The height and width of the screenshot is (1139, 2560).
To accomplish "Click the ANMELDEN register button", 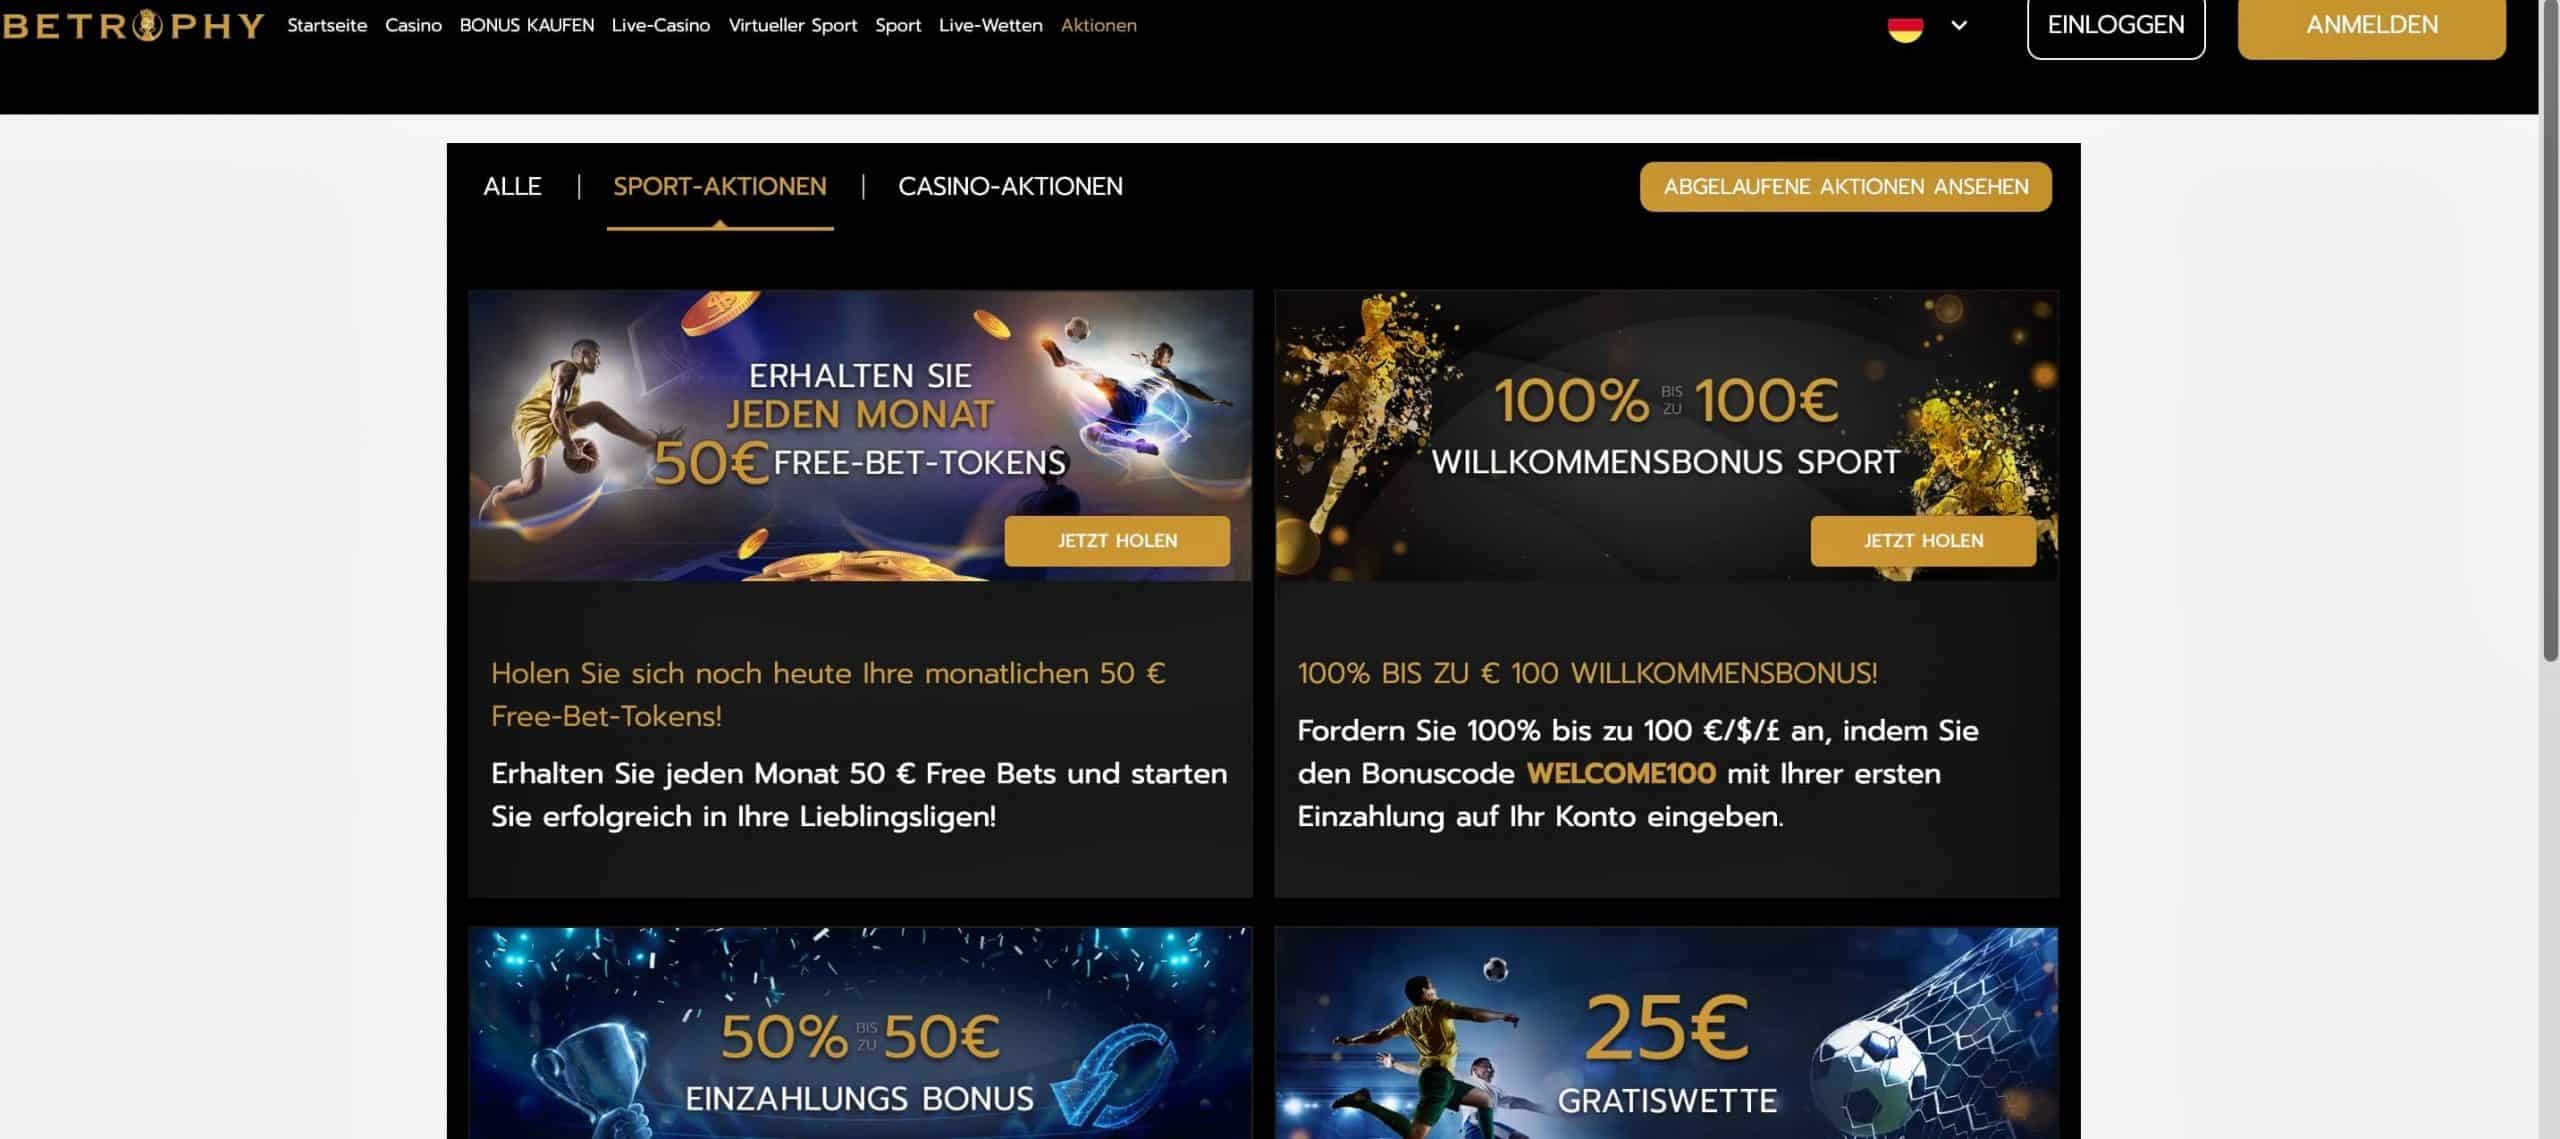I will [2372, 26].
